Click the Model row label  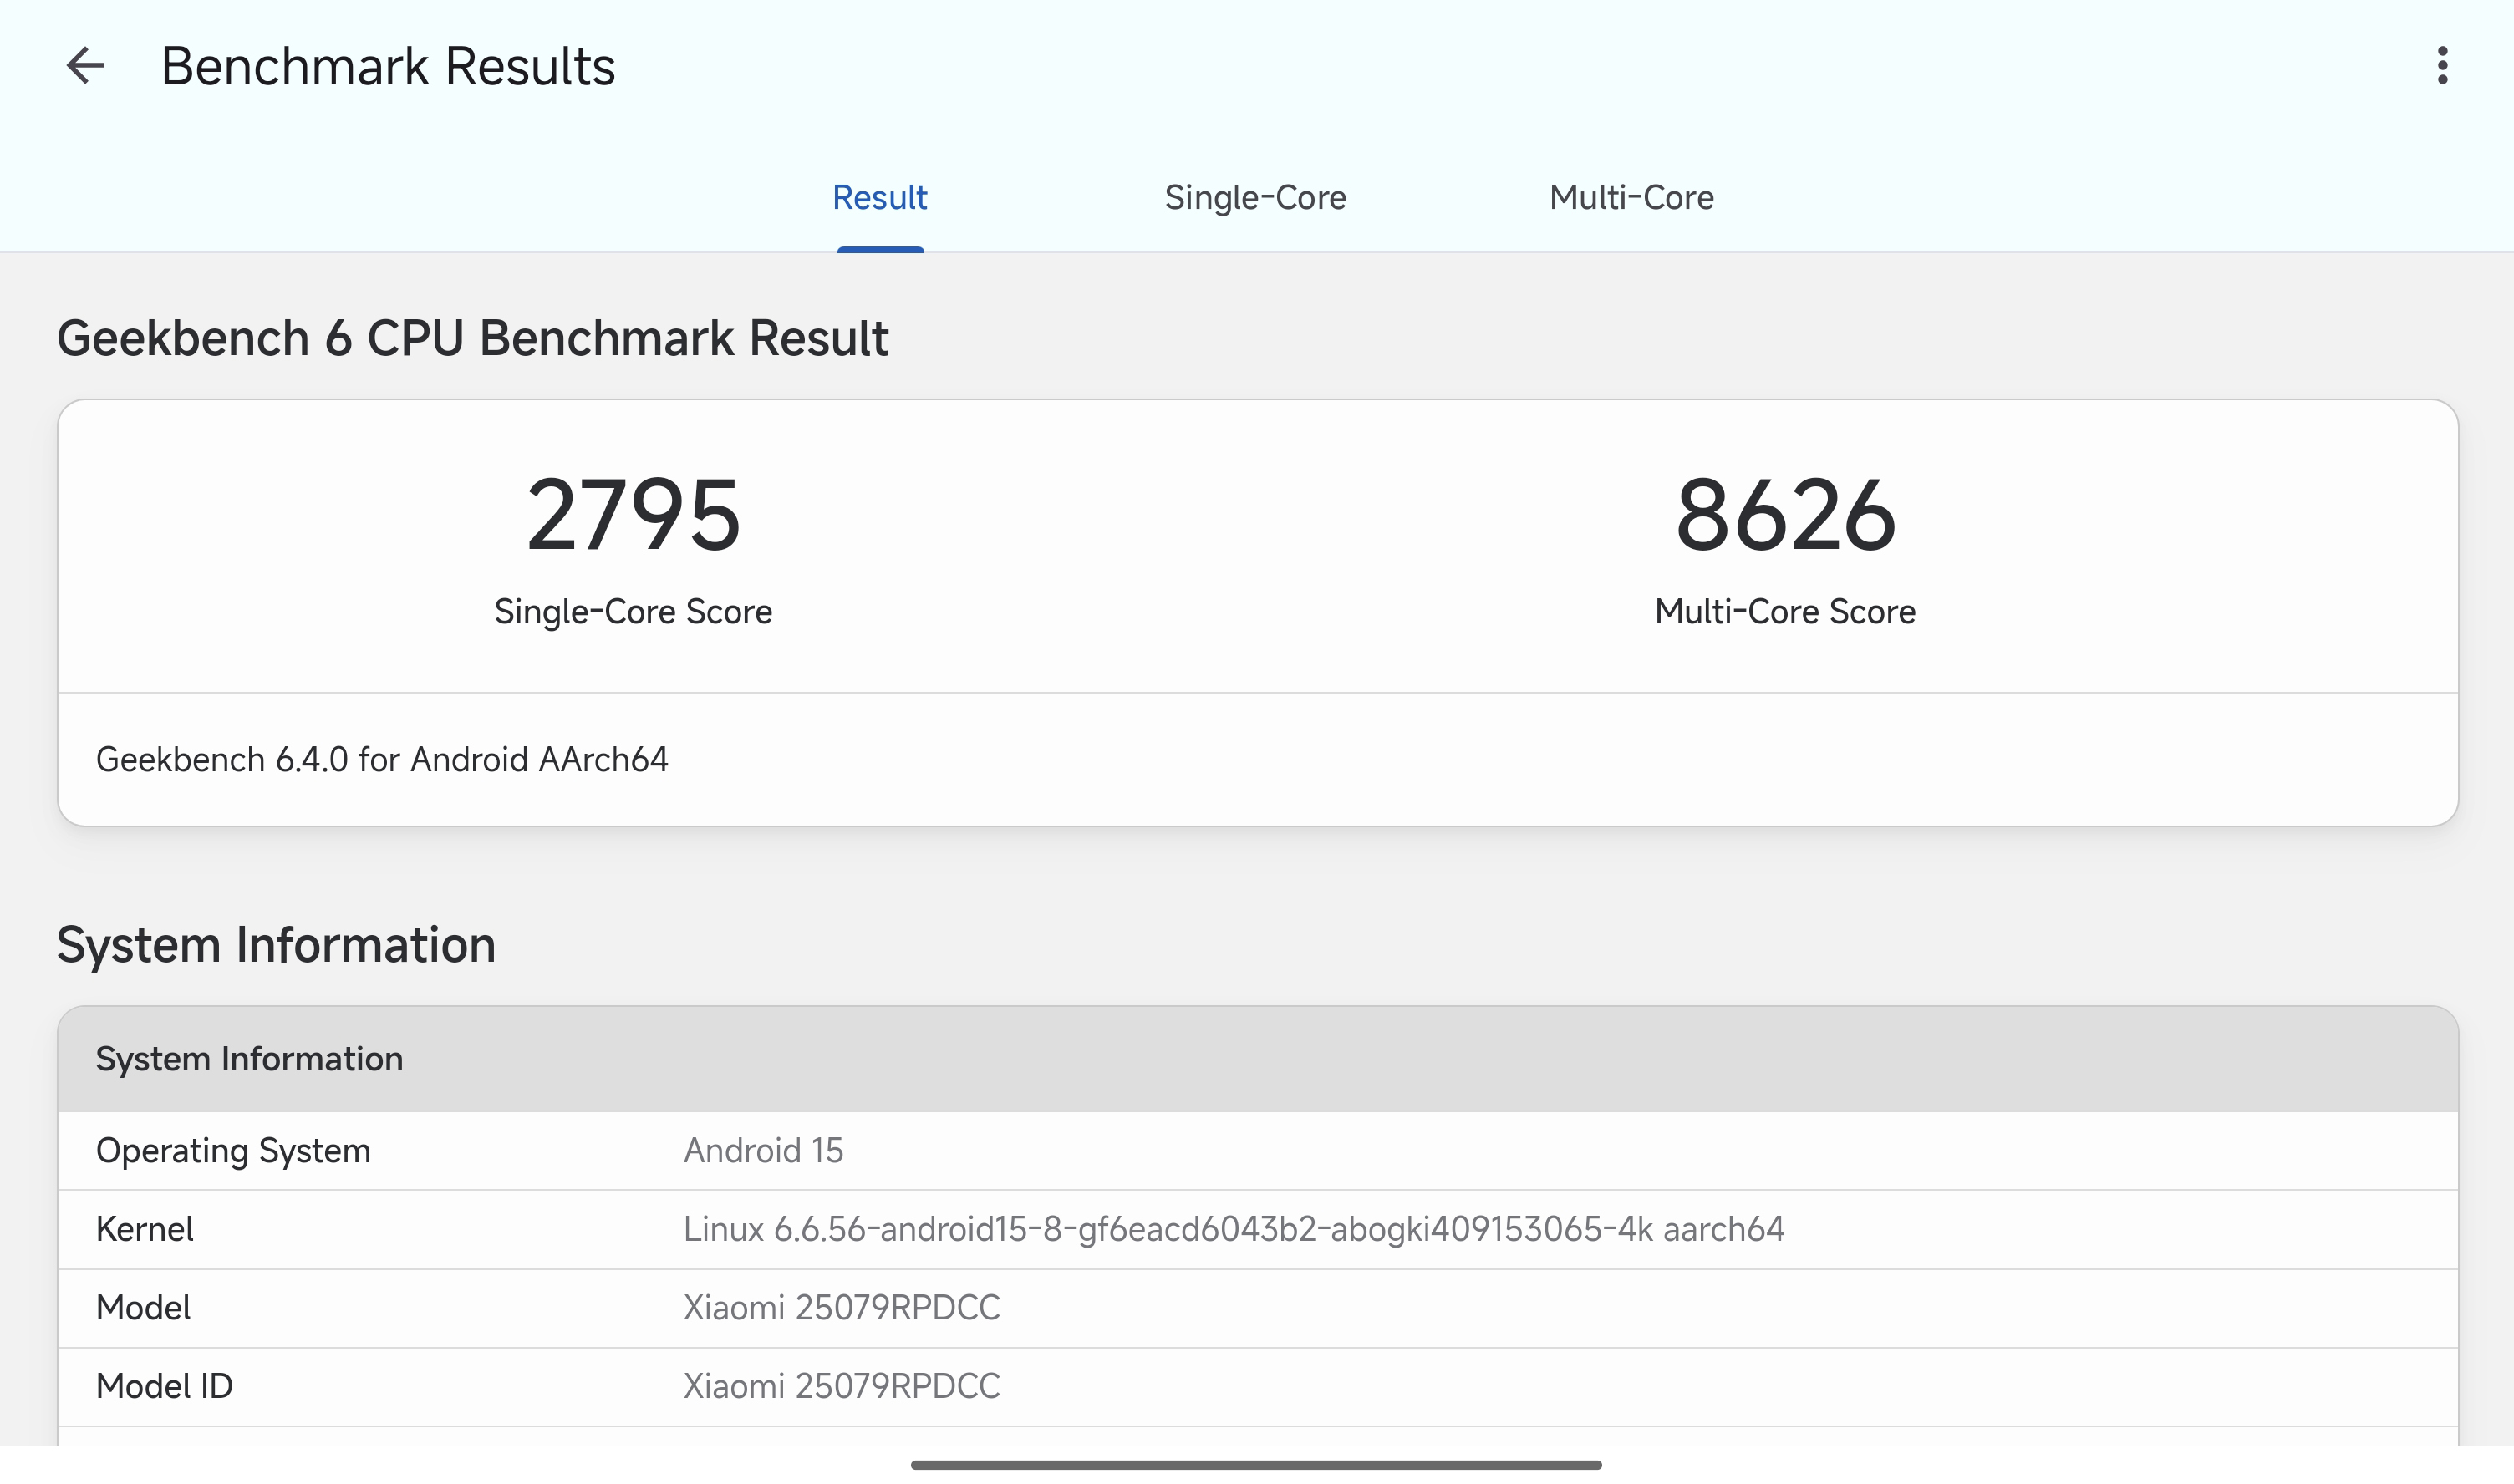pos(143,1308)
